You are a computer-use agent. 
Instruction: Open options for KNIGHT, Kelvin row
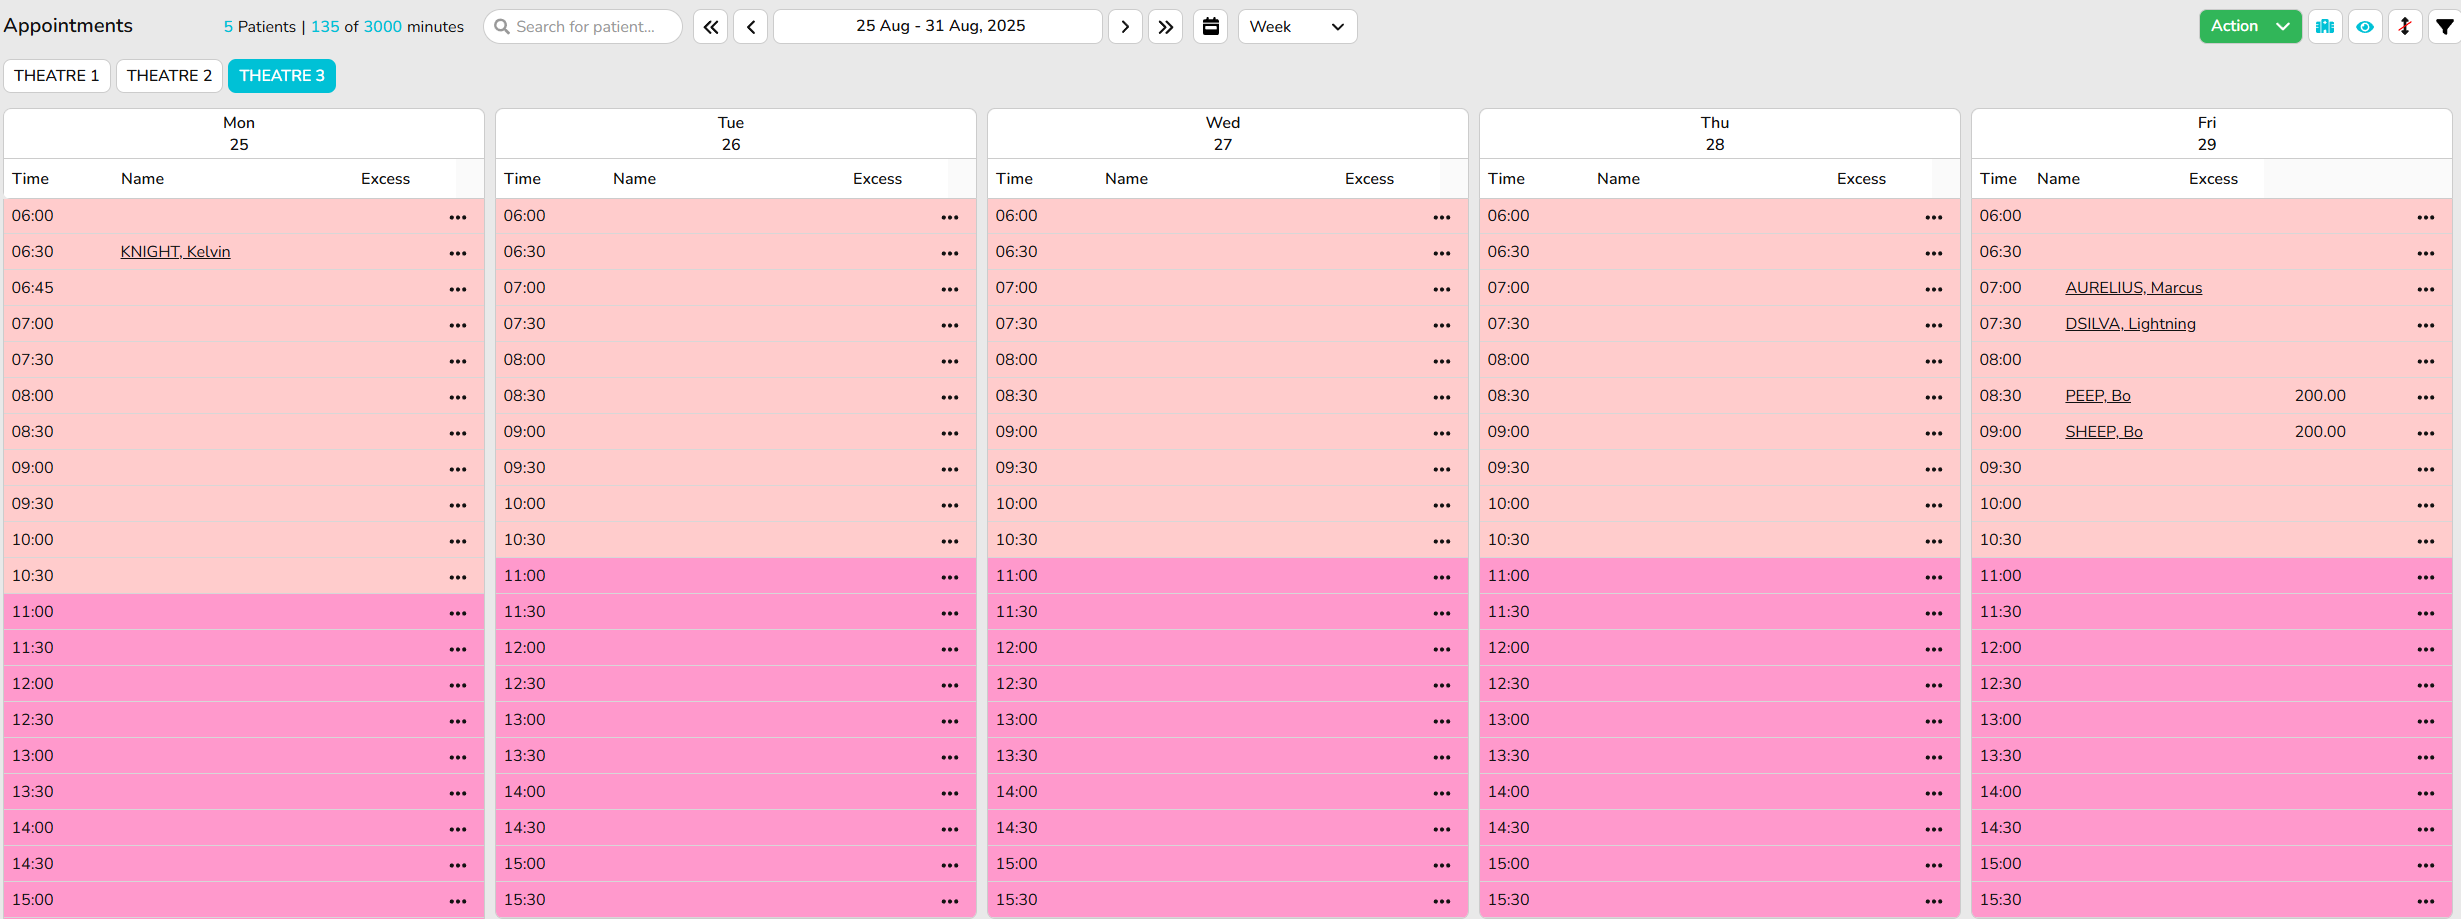[x=458, y=253]
